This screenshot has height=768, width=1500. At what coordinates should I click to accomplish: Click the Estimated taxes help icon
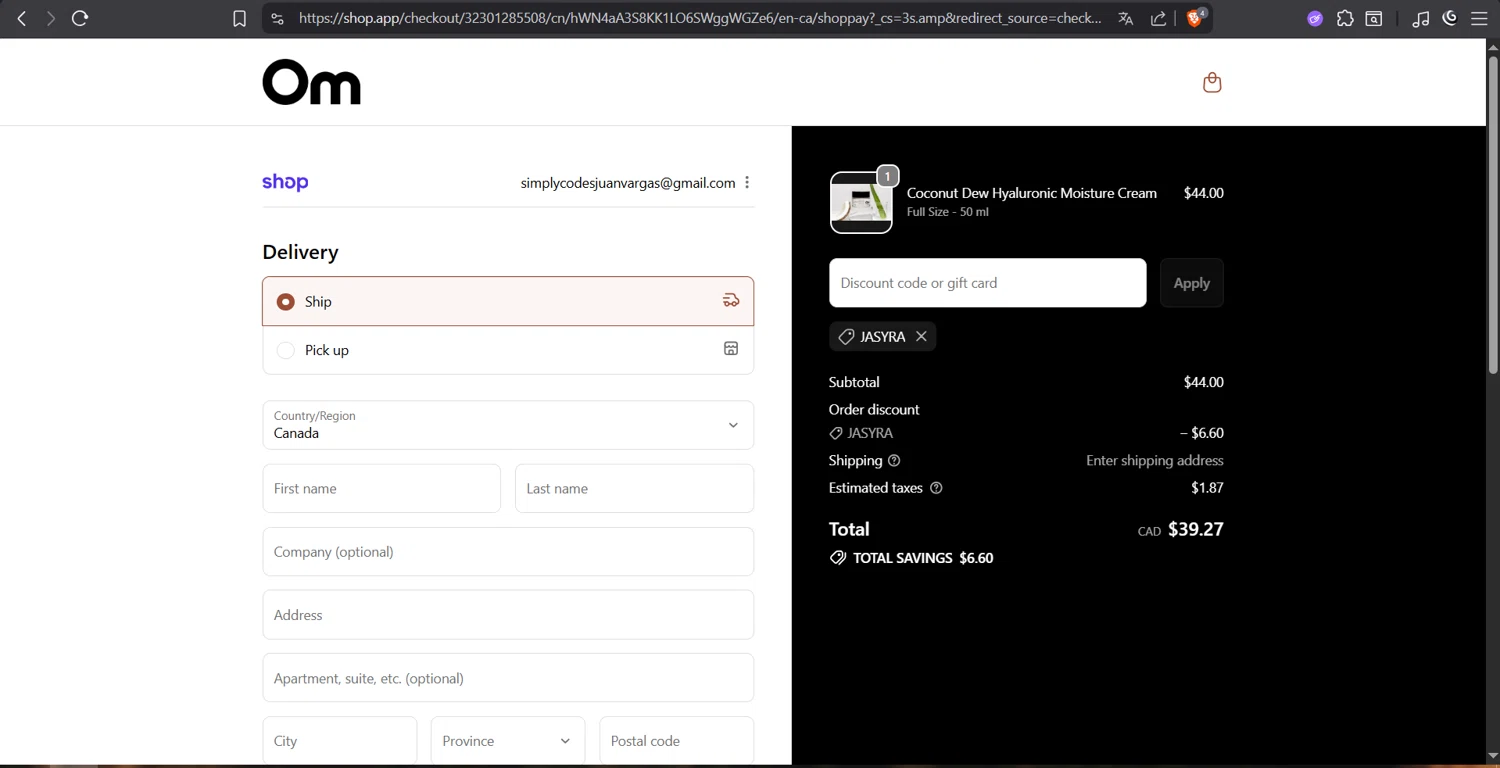click(936, 488)
